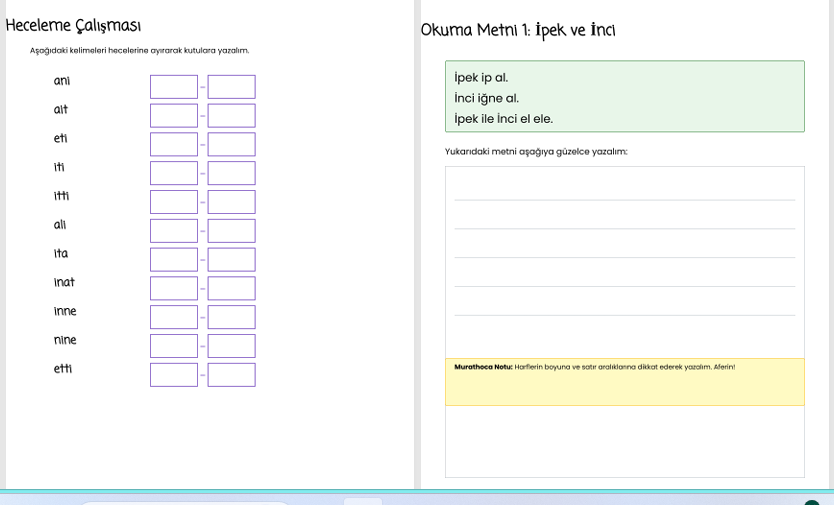Click the sentence "İpek ile İnci el ele."
This screenshot has width=834, height=505.
[x=503, y=119]
